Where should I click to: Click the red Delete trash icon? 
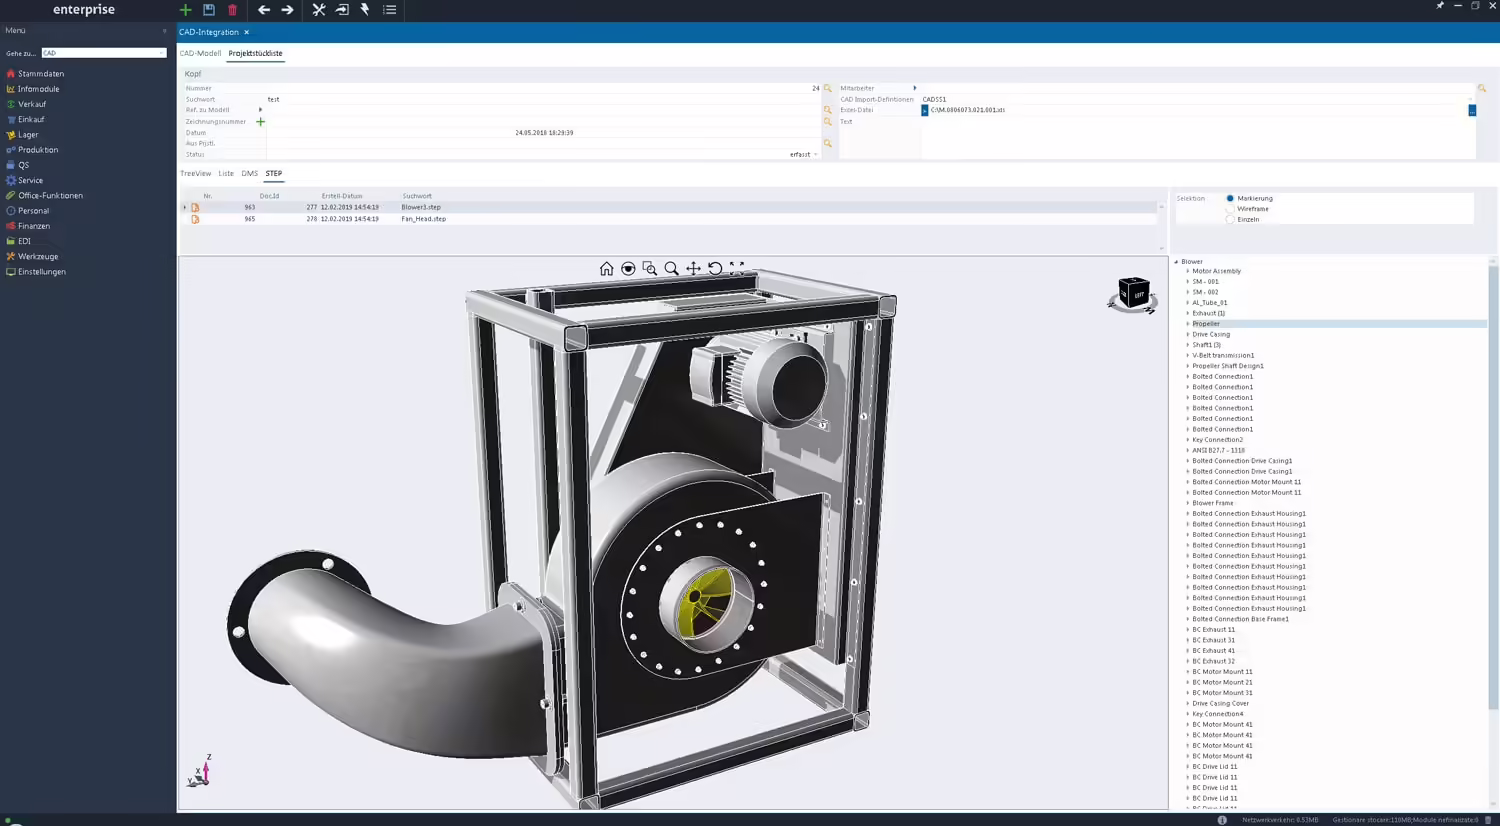coord(233,10)
